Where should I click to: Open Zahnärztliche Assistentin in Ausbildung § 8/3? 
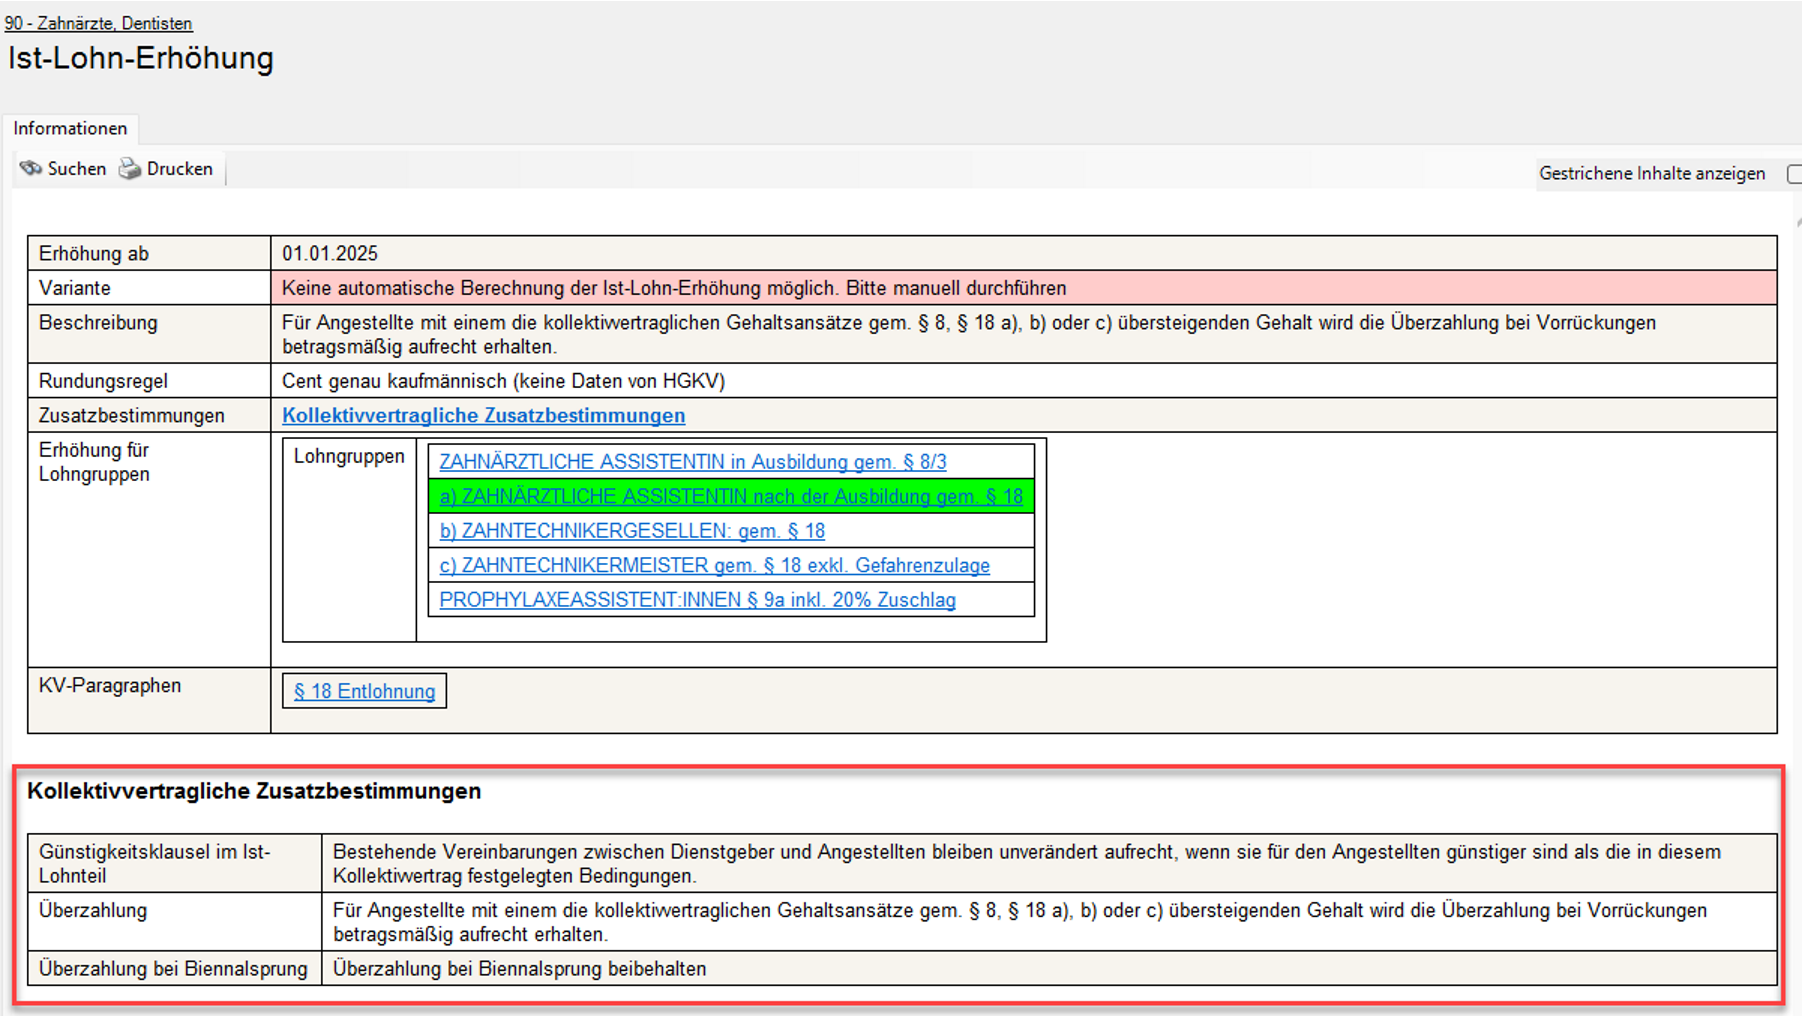tap(692, 462)
